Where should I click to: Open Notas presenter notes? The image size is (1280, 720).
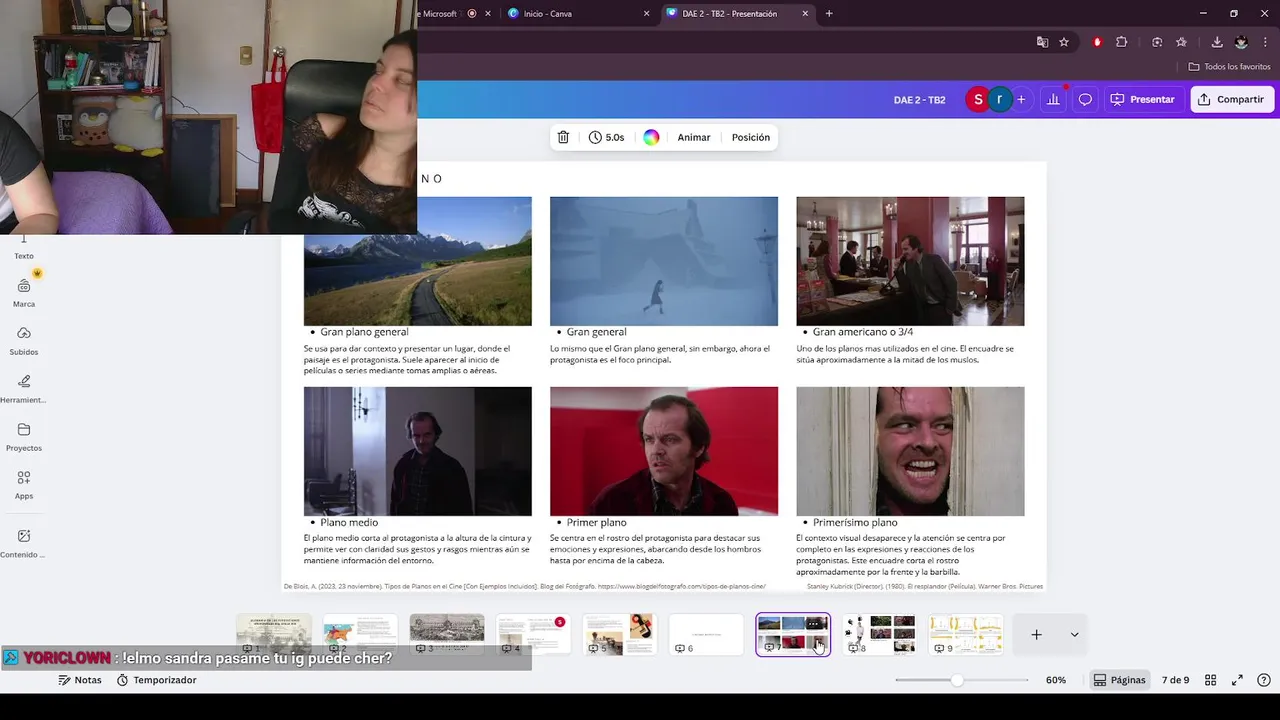[x=80, y=680]
